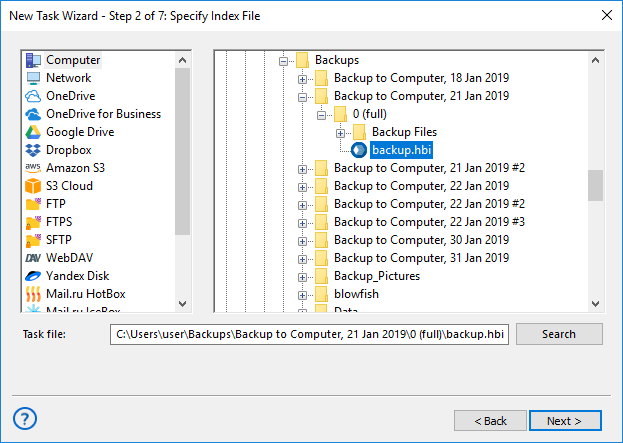Viewport: 623px width, 443px height.
Task: Click the Google Drive triangle icon
Action: point(33,132)
